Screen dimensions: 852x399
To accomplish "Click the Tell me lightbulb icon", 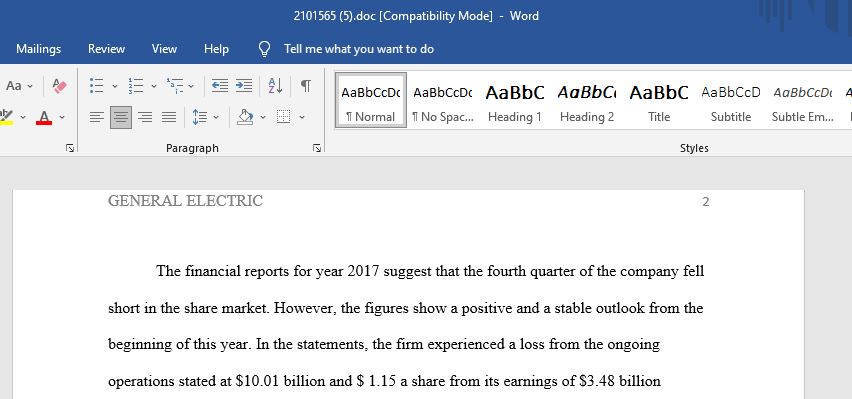I will click(264, 49).
